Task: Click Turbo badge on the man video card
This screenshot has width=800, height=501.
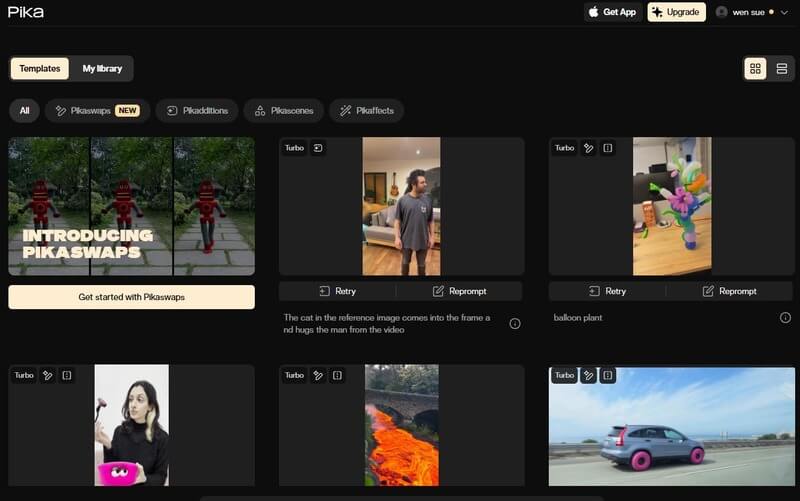Action: click(x=294, y=148)
